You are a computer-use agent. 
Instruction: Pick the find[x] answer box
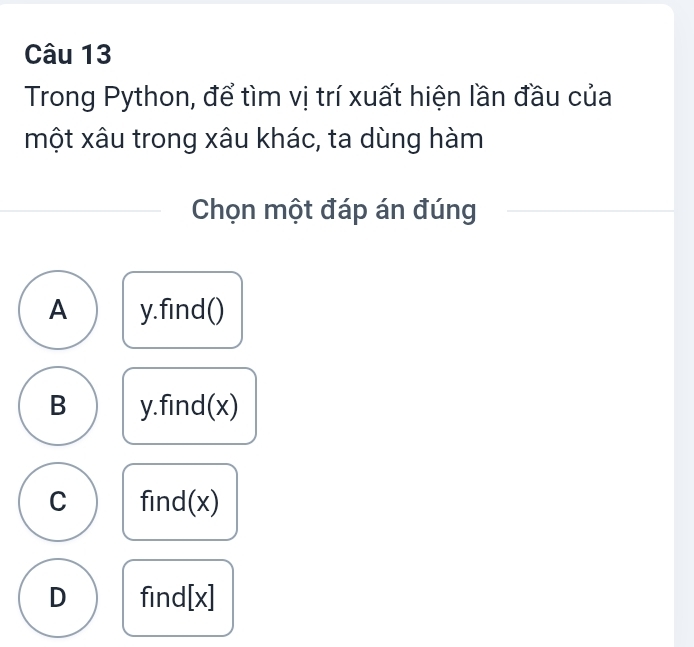pos(178,598)
